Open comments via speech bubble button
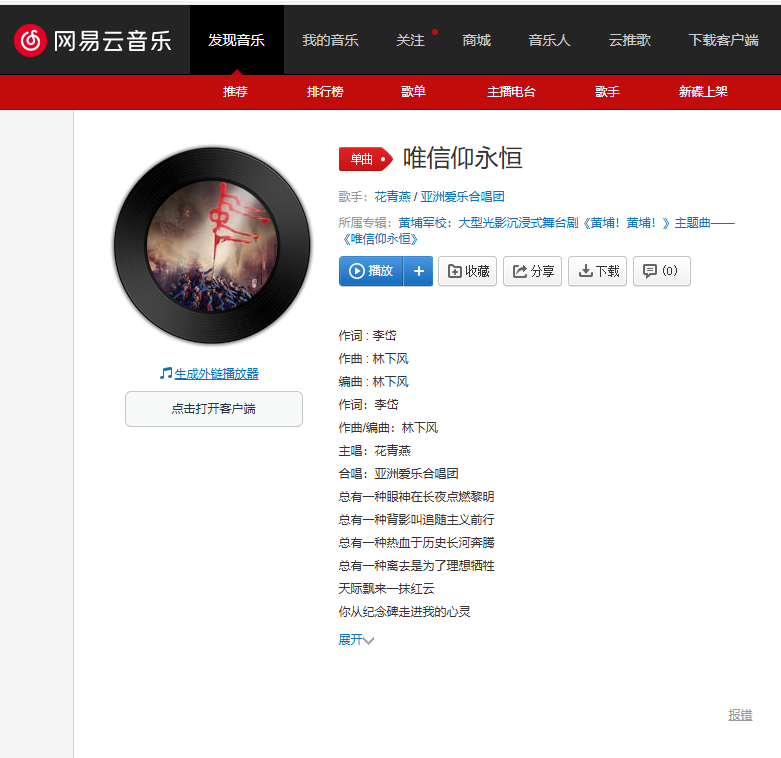Screen dimensions: 781x758 (x=661, y=271)
